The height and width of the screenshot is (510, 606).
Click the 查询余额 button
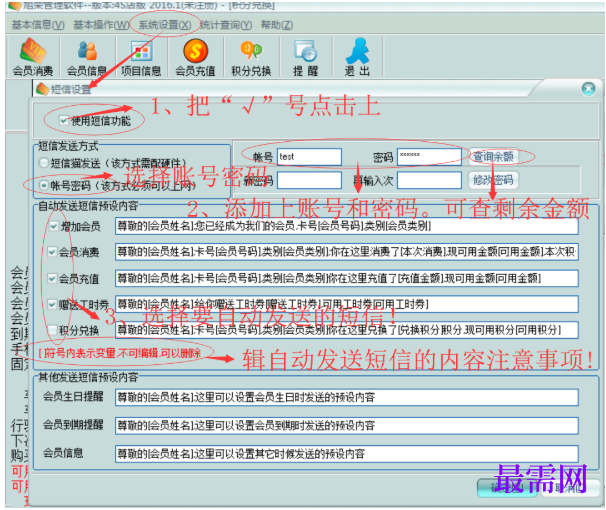[494, 156]
